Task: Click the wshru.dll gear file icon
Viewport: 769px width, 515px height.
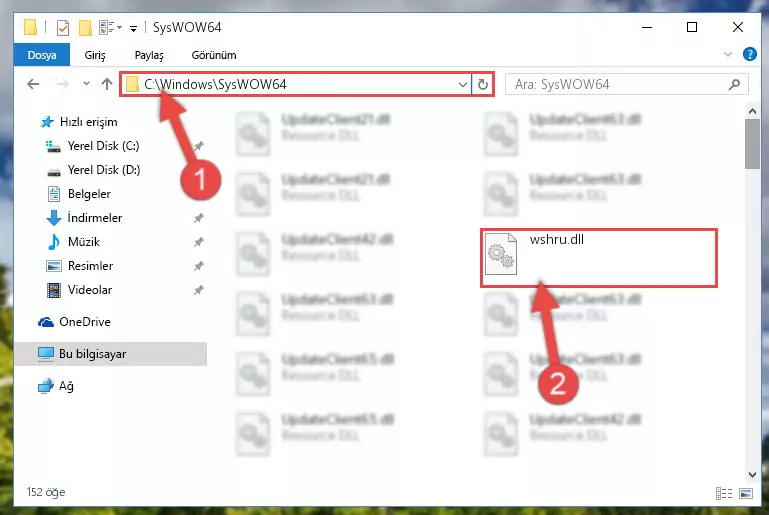Action: [501, 254]
